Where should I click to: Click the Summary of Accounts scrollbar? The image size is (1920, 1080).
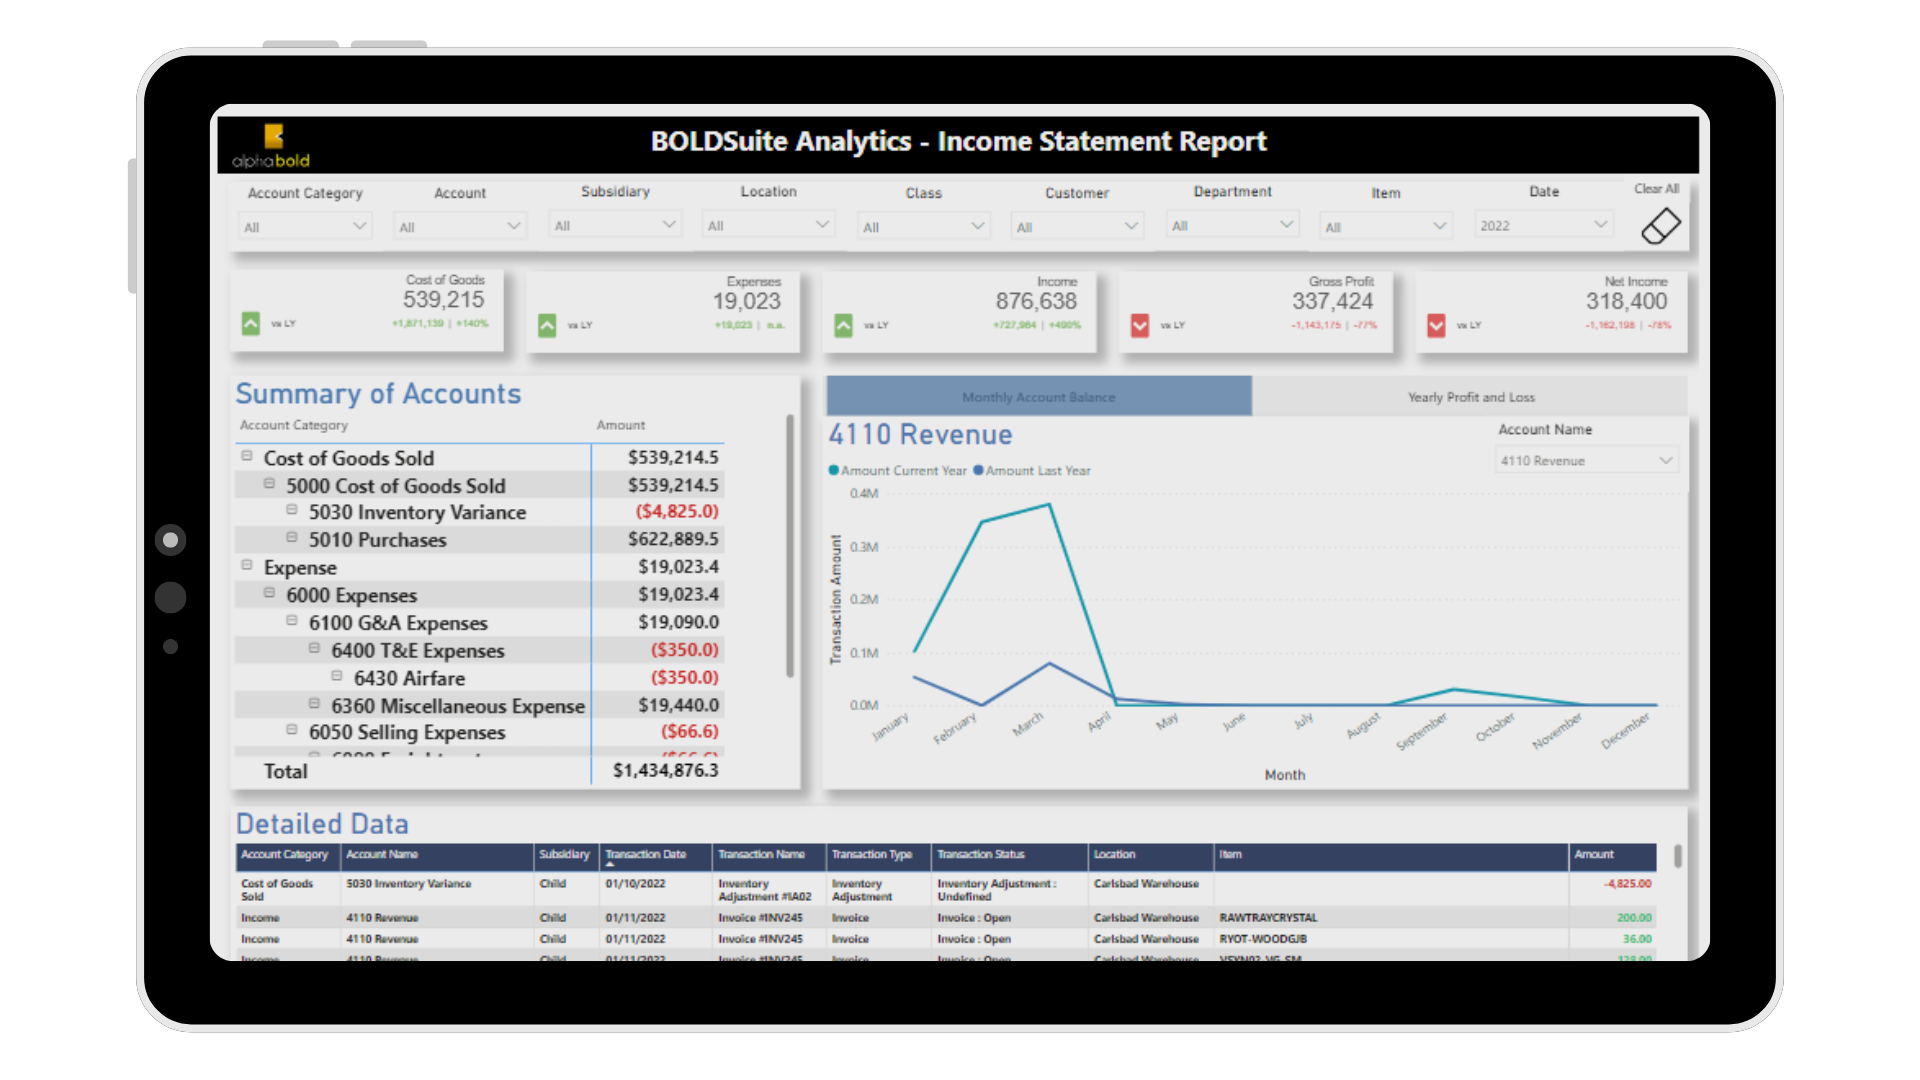pos(789,546)
